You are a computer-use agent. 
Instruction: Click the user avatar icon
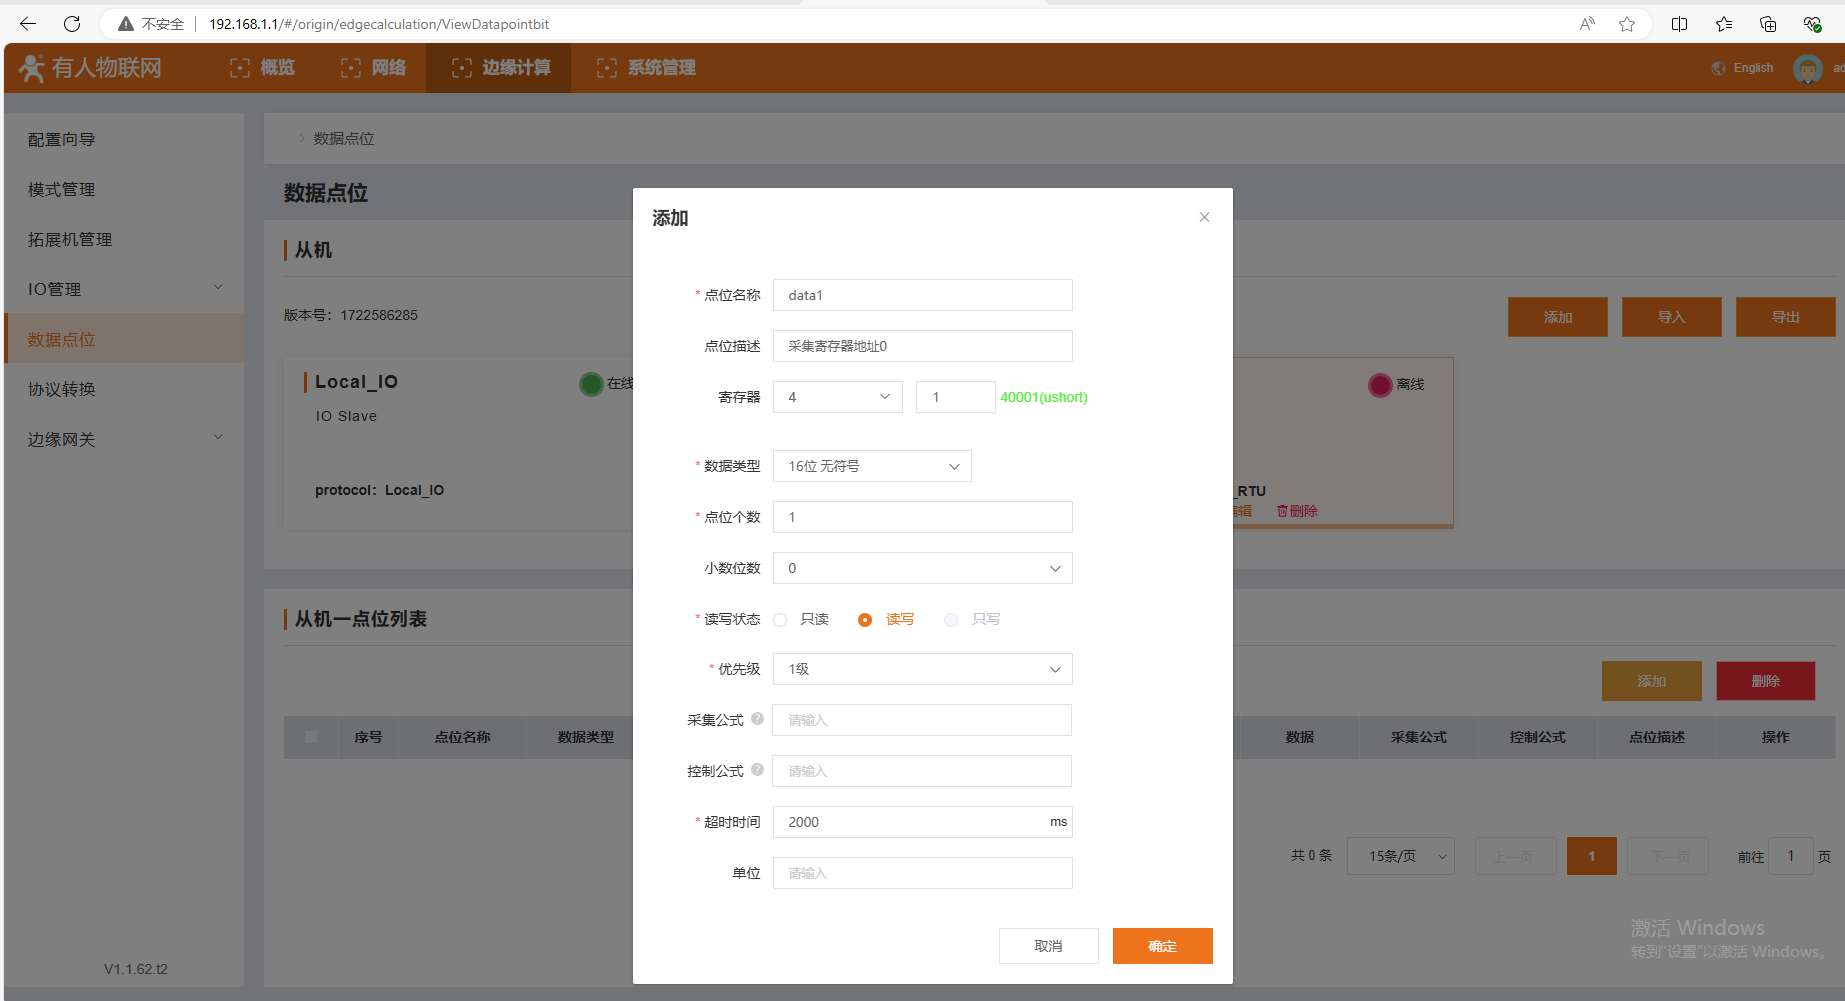coord(1807,68)
